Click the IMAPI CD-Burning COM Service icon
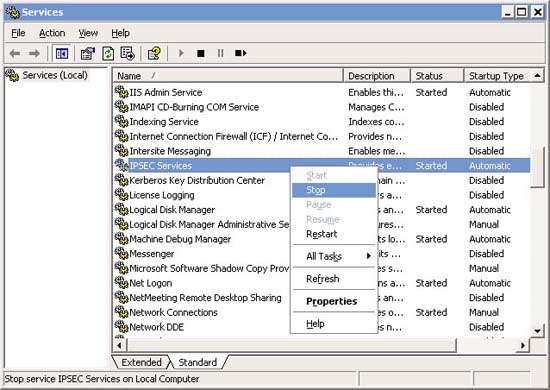 [x=121, y=107]
